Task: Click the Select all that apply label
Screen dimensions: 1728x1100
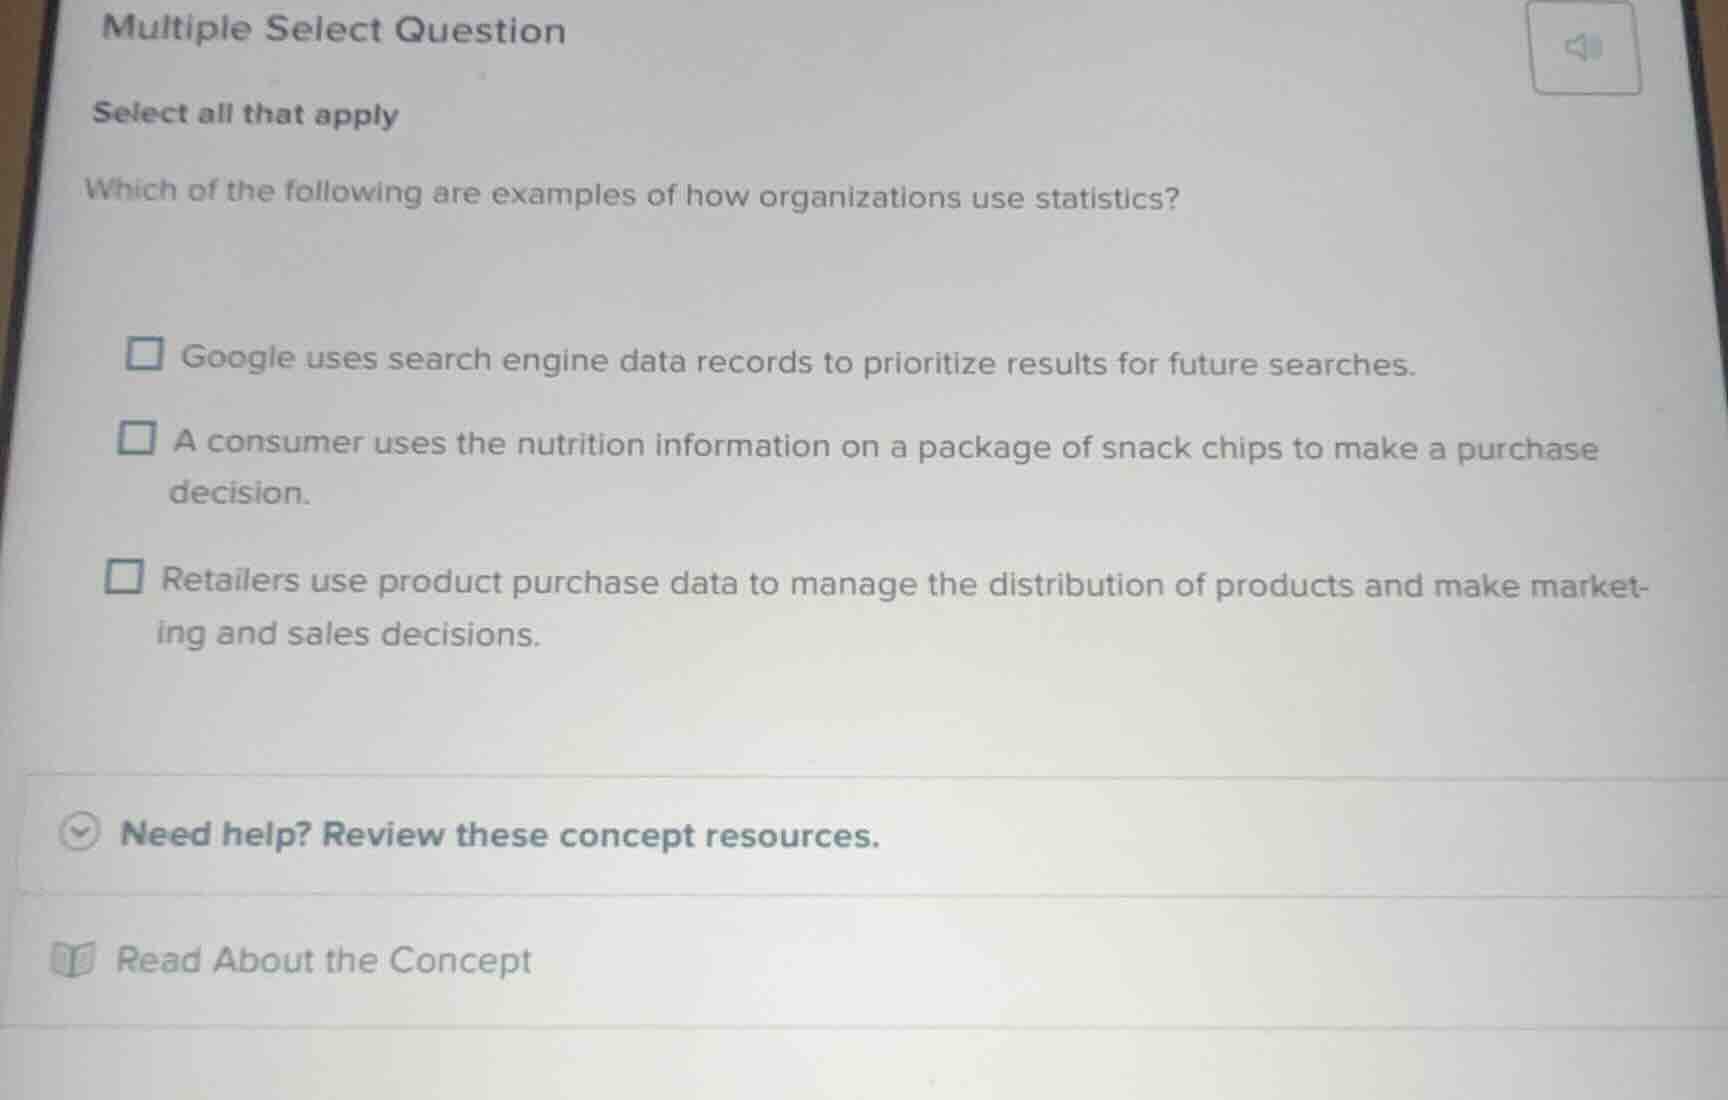Action: click(243, 114)
